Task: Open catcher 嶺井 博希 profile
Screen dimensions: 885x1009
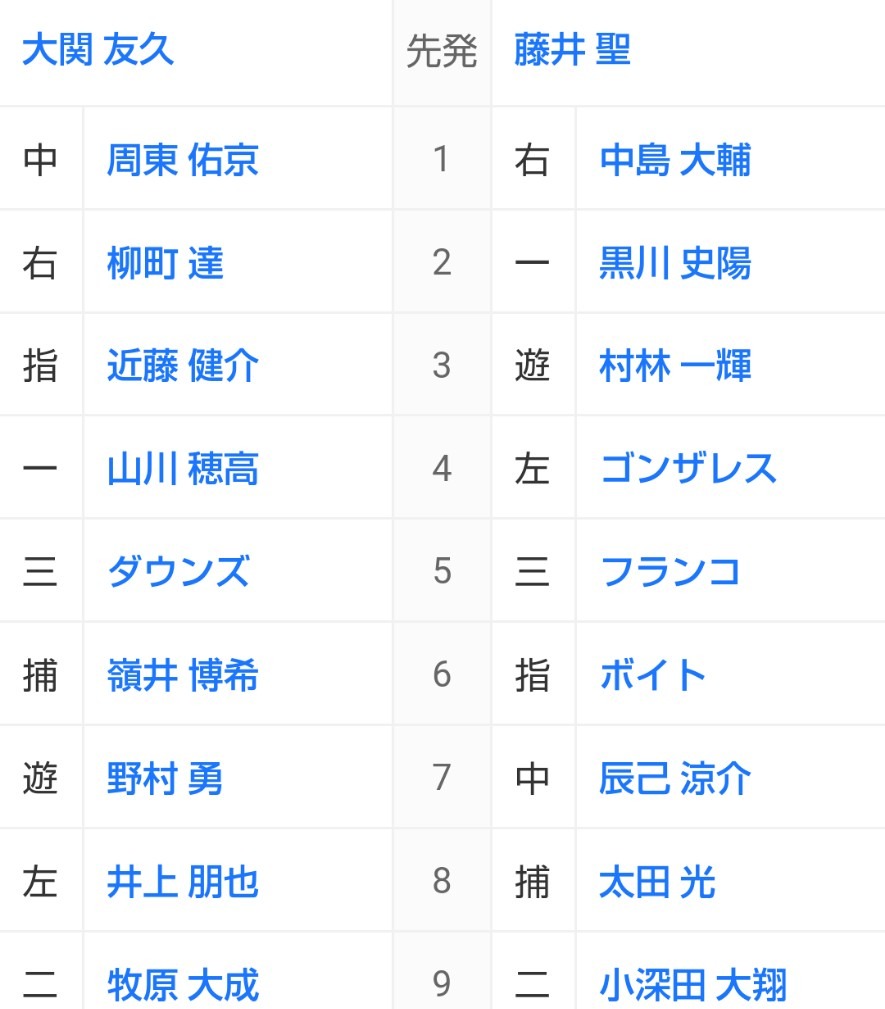Action: [x=183, y=675]
